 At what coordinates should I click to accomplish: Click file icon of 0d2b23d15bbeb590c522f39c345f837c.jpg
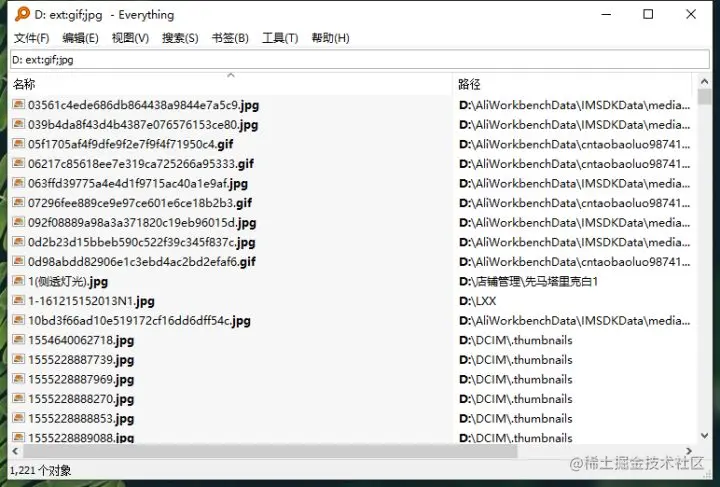18,242
